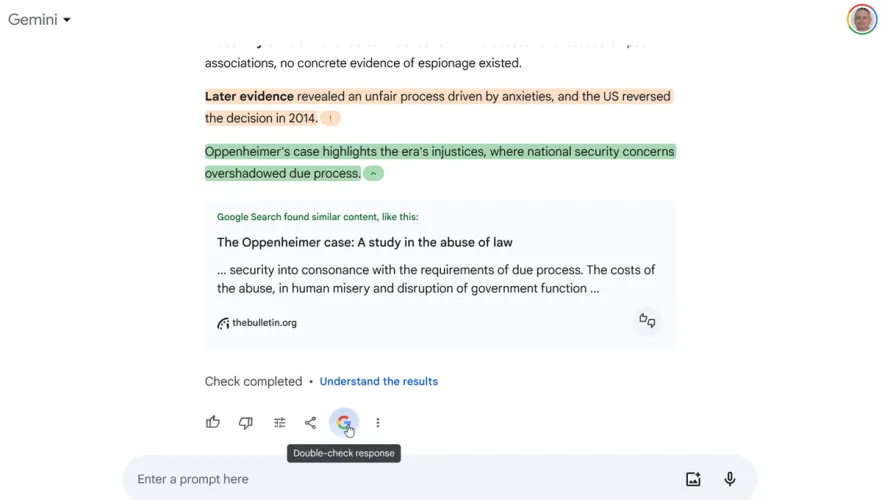Collapse the green highlight chevron chip
The width and height of the screenshot is (882, 500).
click(x=373, y=174)
